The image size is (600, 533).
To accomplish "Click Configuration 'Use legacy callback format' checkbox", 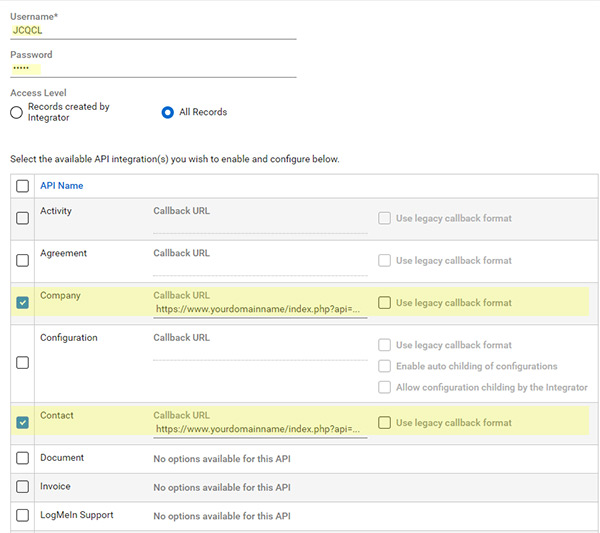I will pos(384,345).
